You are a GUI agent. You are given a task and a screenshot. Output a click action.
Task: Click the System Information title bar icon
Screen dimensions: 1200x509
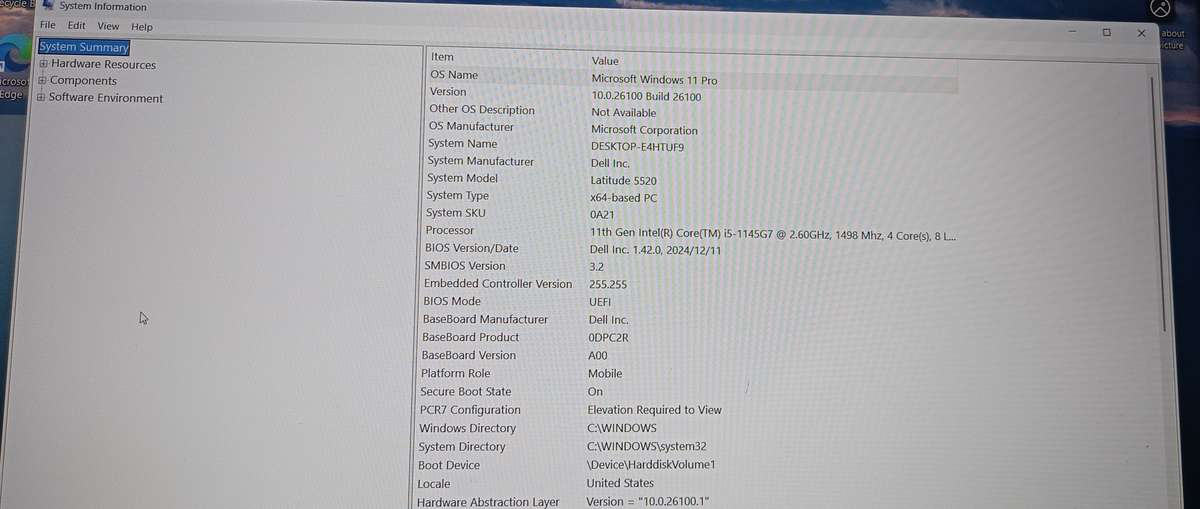click(x=47, y=6)
